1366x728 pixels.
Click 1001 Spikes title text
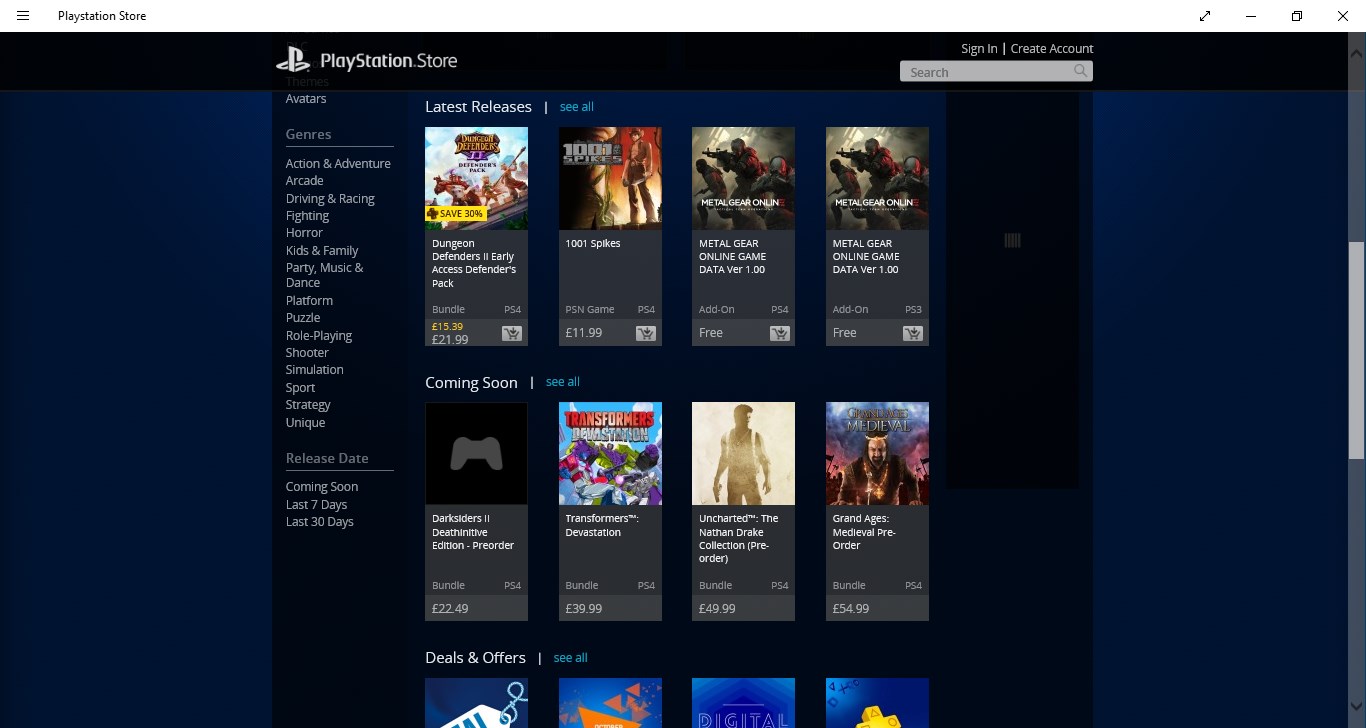tap(593, 243)
